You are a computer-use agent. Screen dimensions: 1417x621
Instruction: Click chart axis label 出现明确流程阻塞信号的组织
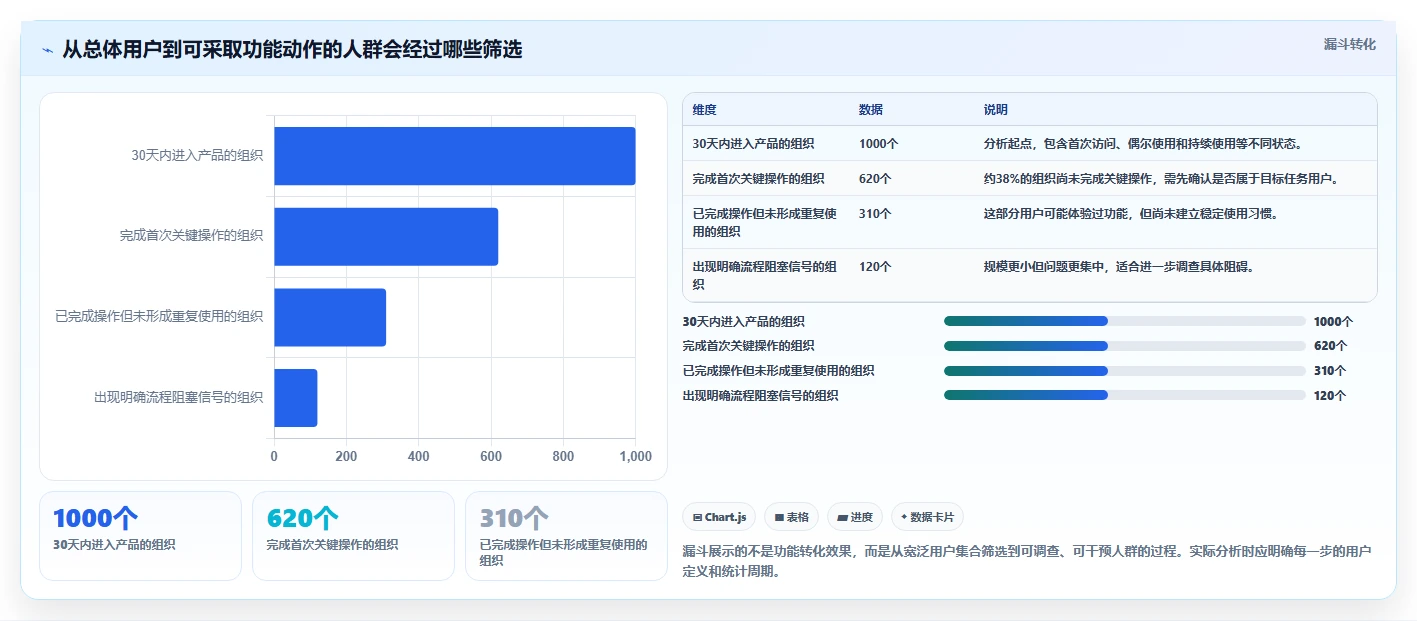point(178,397)
